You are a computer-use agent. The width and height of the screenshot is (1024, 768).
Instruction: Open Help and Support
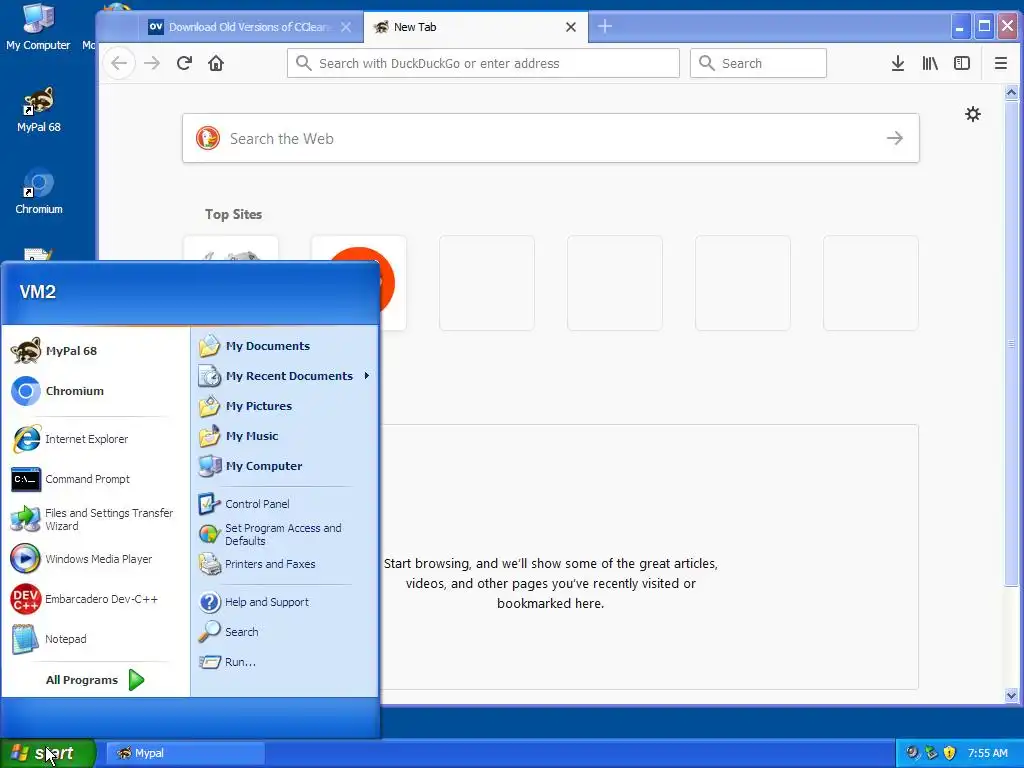click(x=285, y=602)
